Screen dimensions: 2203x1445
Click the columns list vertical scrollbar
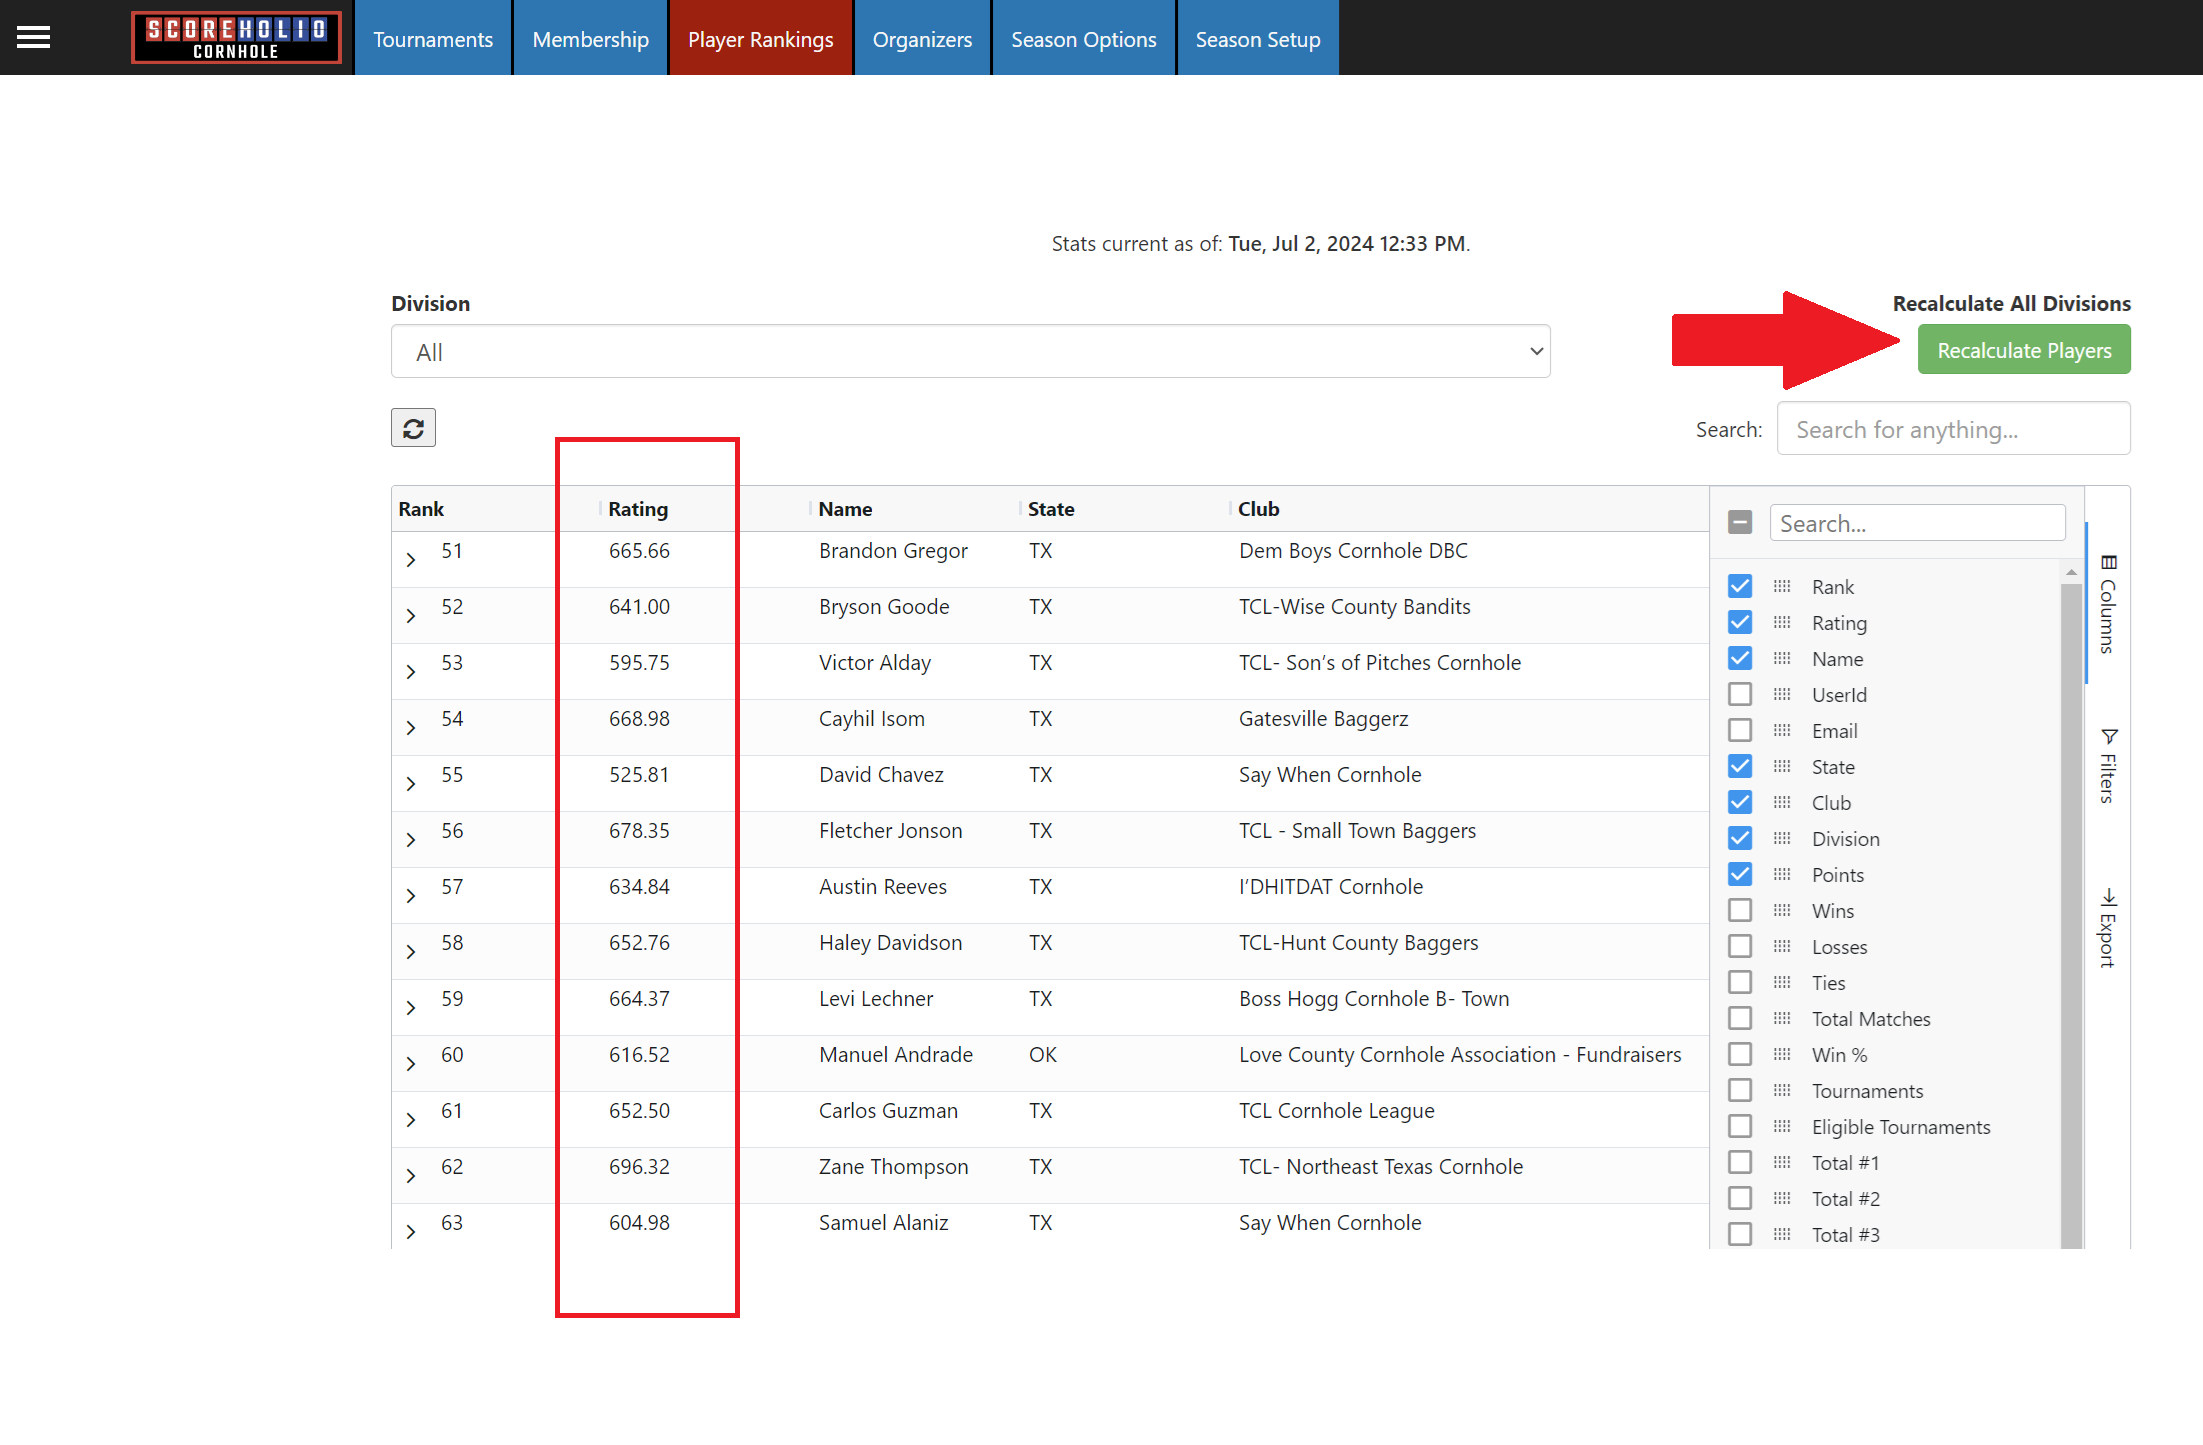click(x=2070, y=900)
